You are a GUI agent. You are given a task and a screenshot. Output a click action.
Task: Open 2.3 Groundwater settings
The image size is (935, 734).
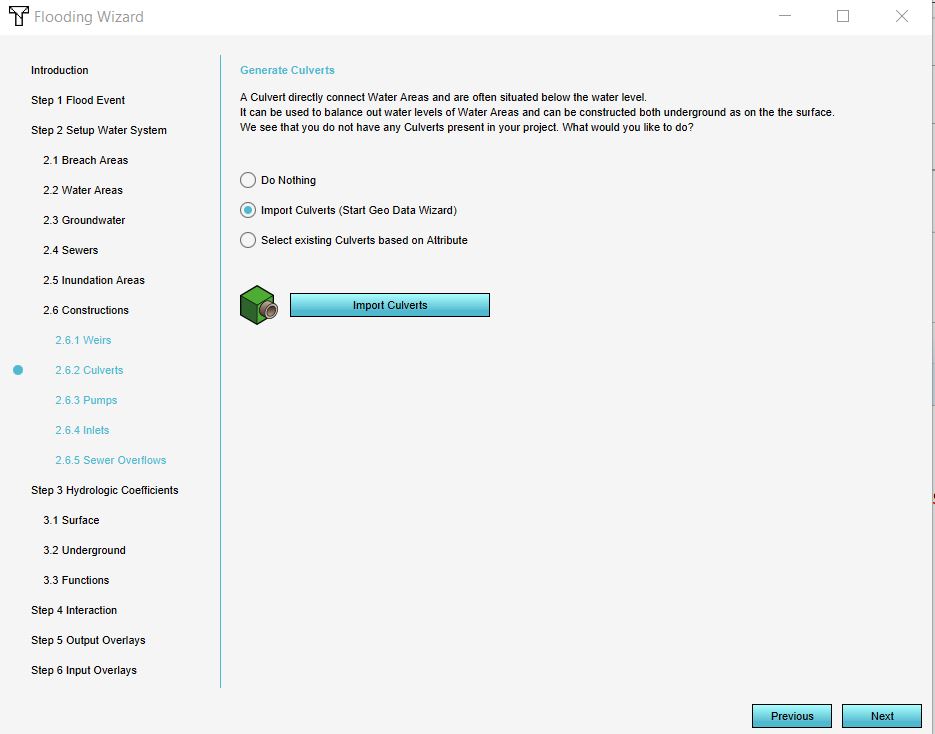coord(84,220)
